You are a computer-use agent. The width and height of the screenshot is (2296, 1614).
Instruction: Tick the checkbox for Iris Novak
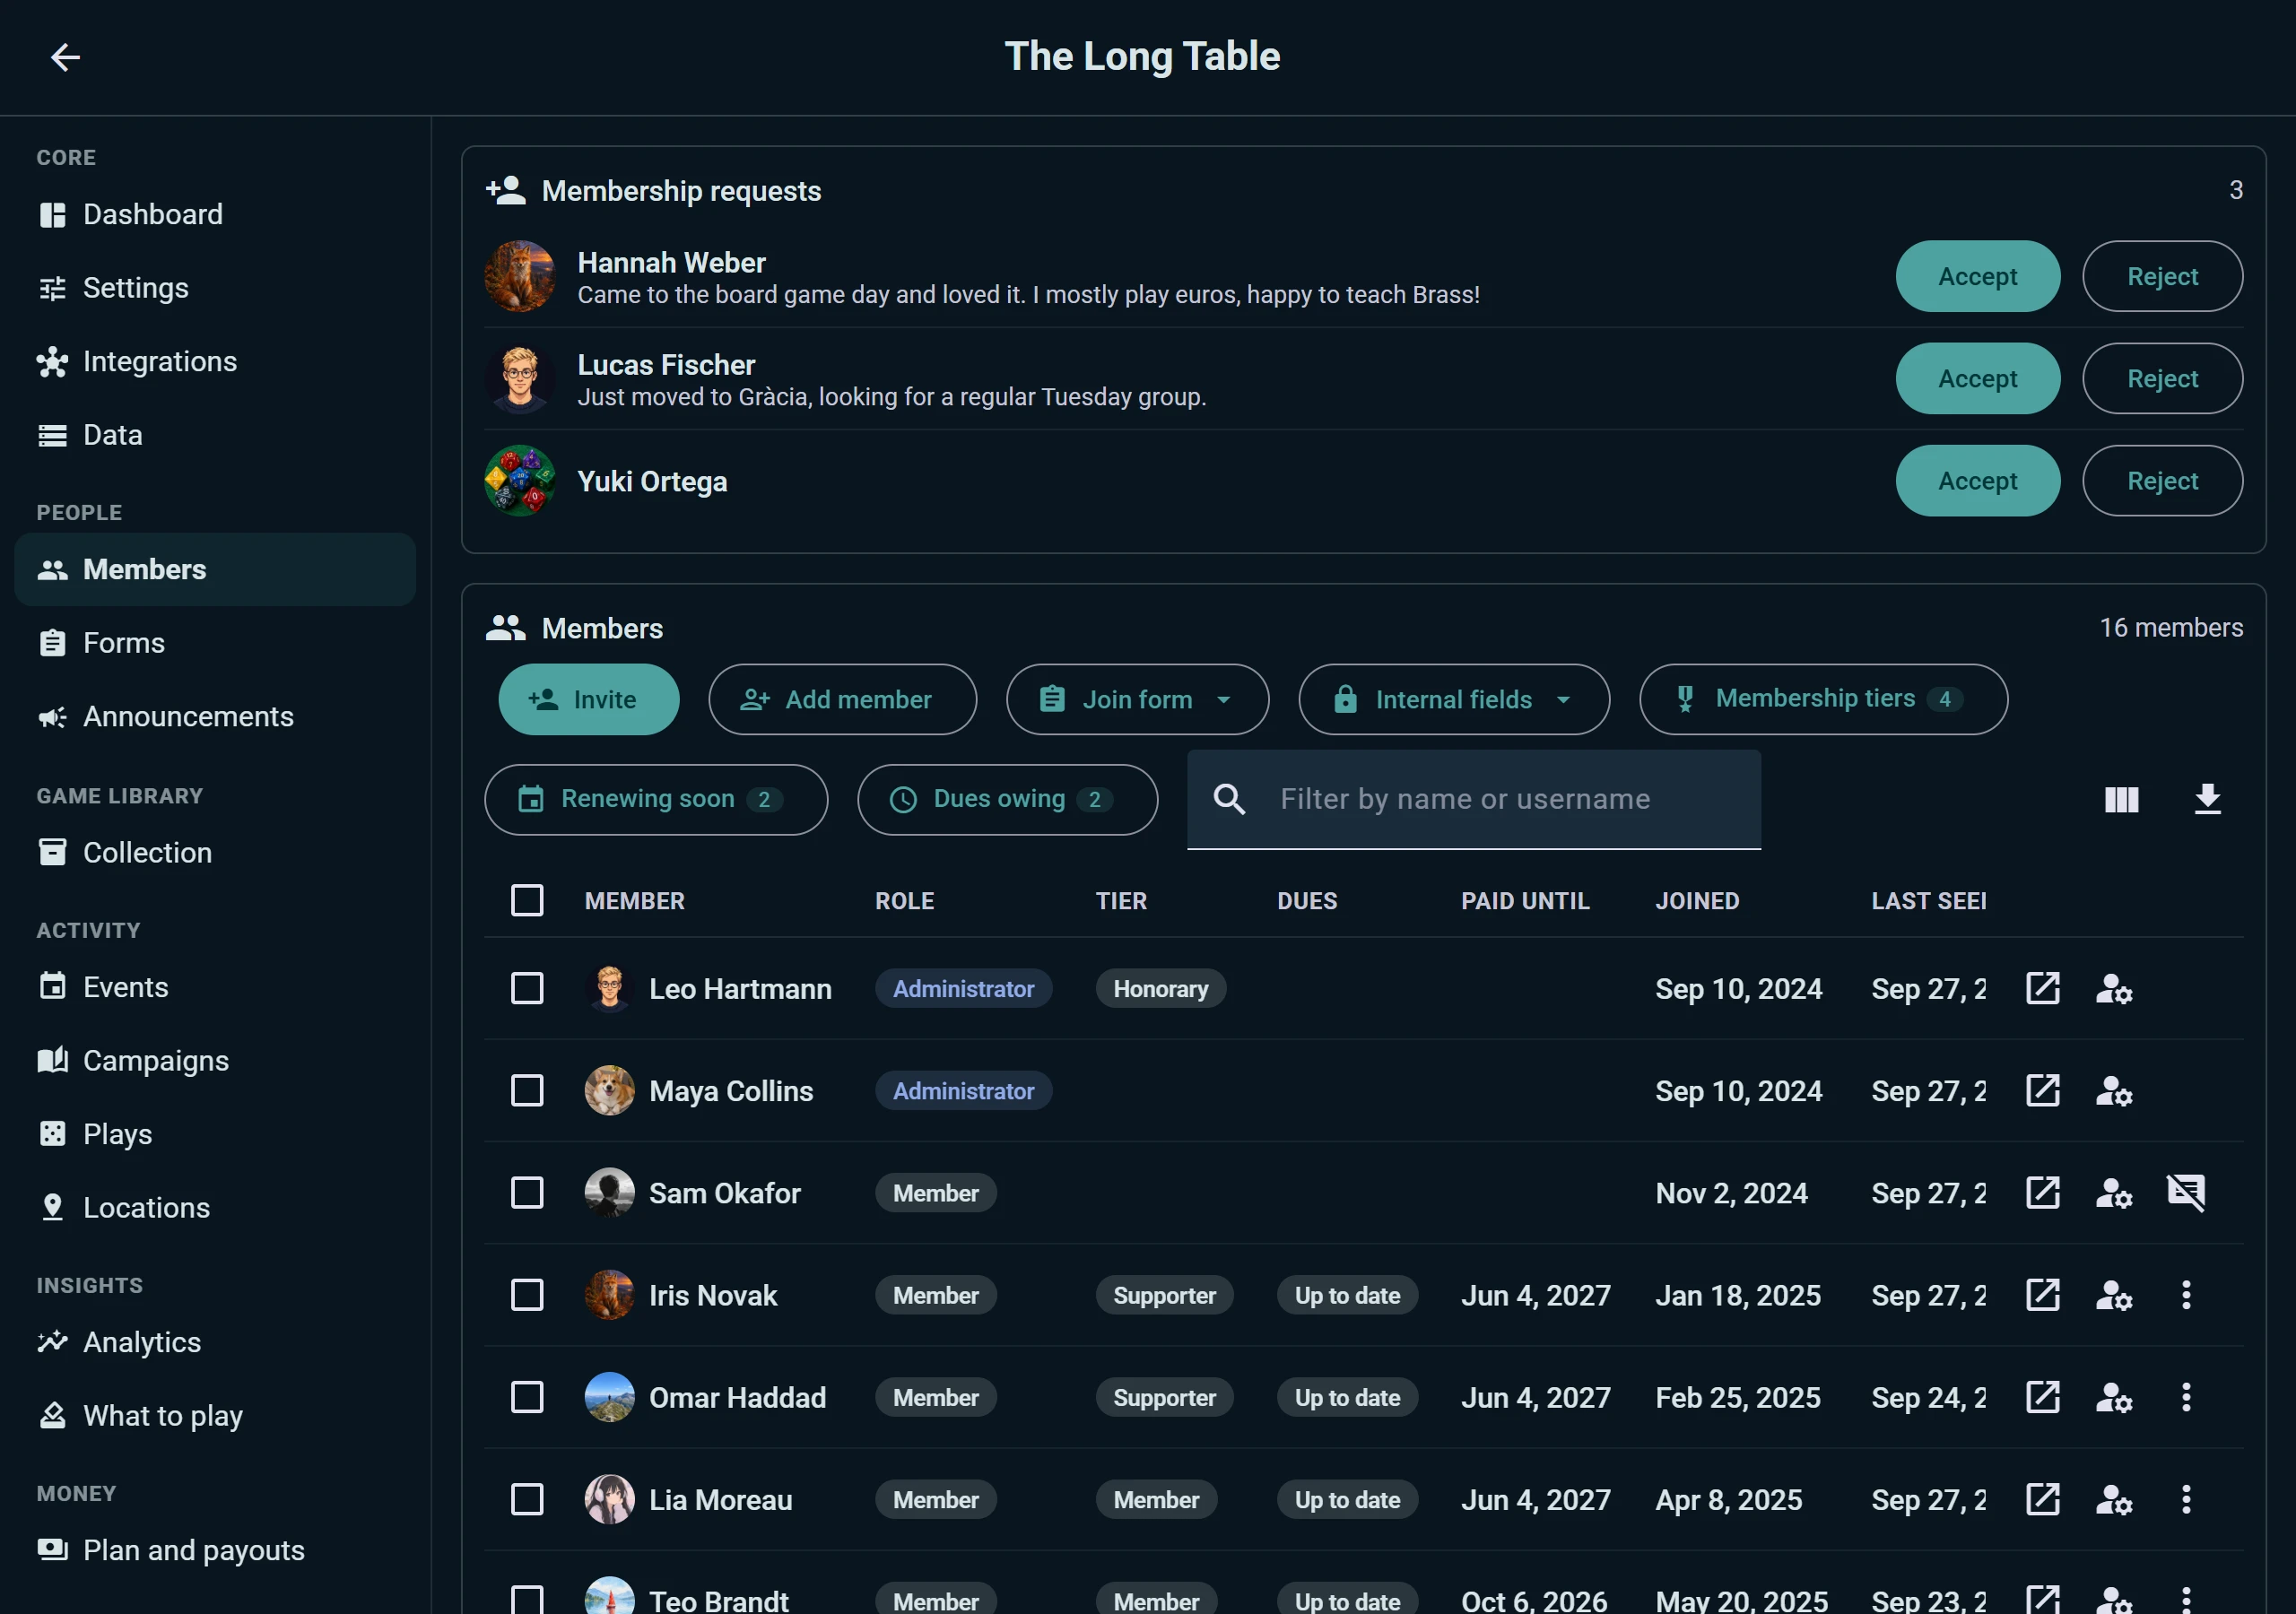click(x=527, y=1295)
